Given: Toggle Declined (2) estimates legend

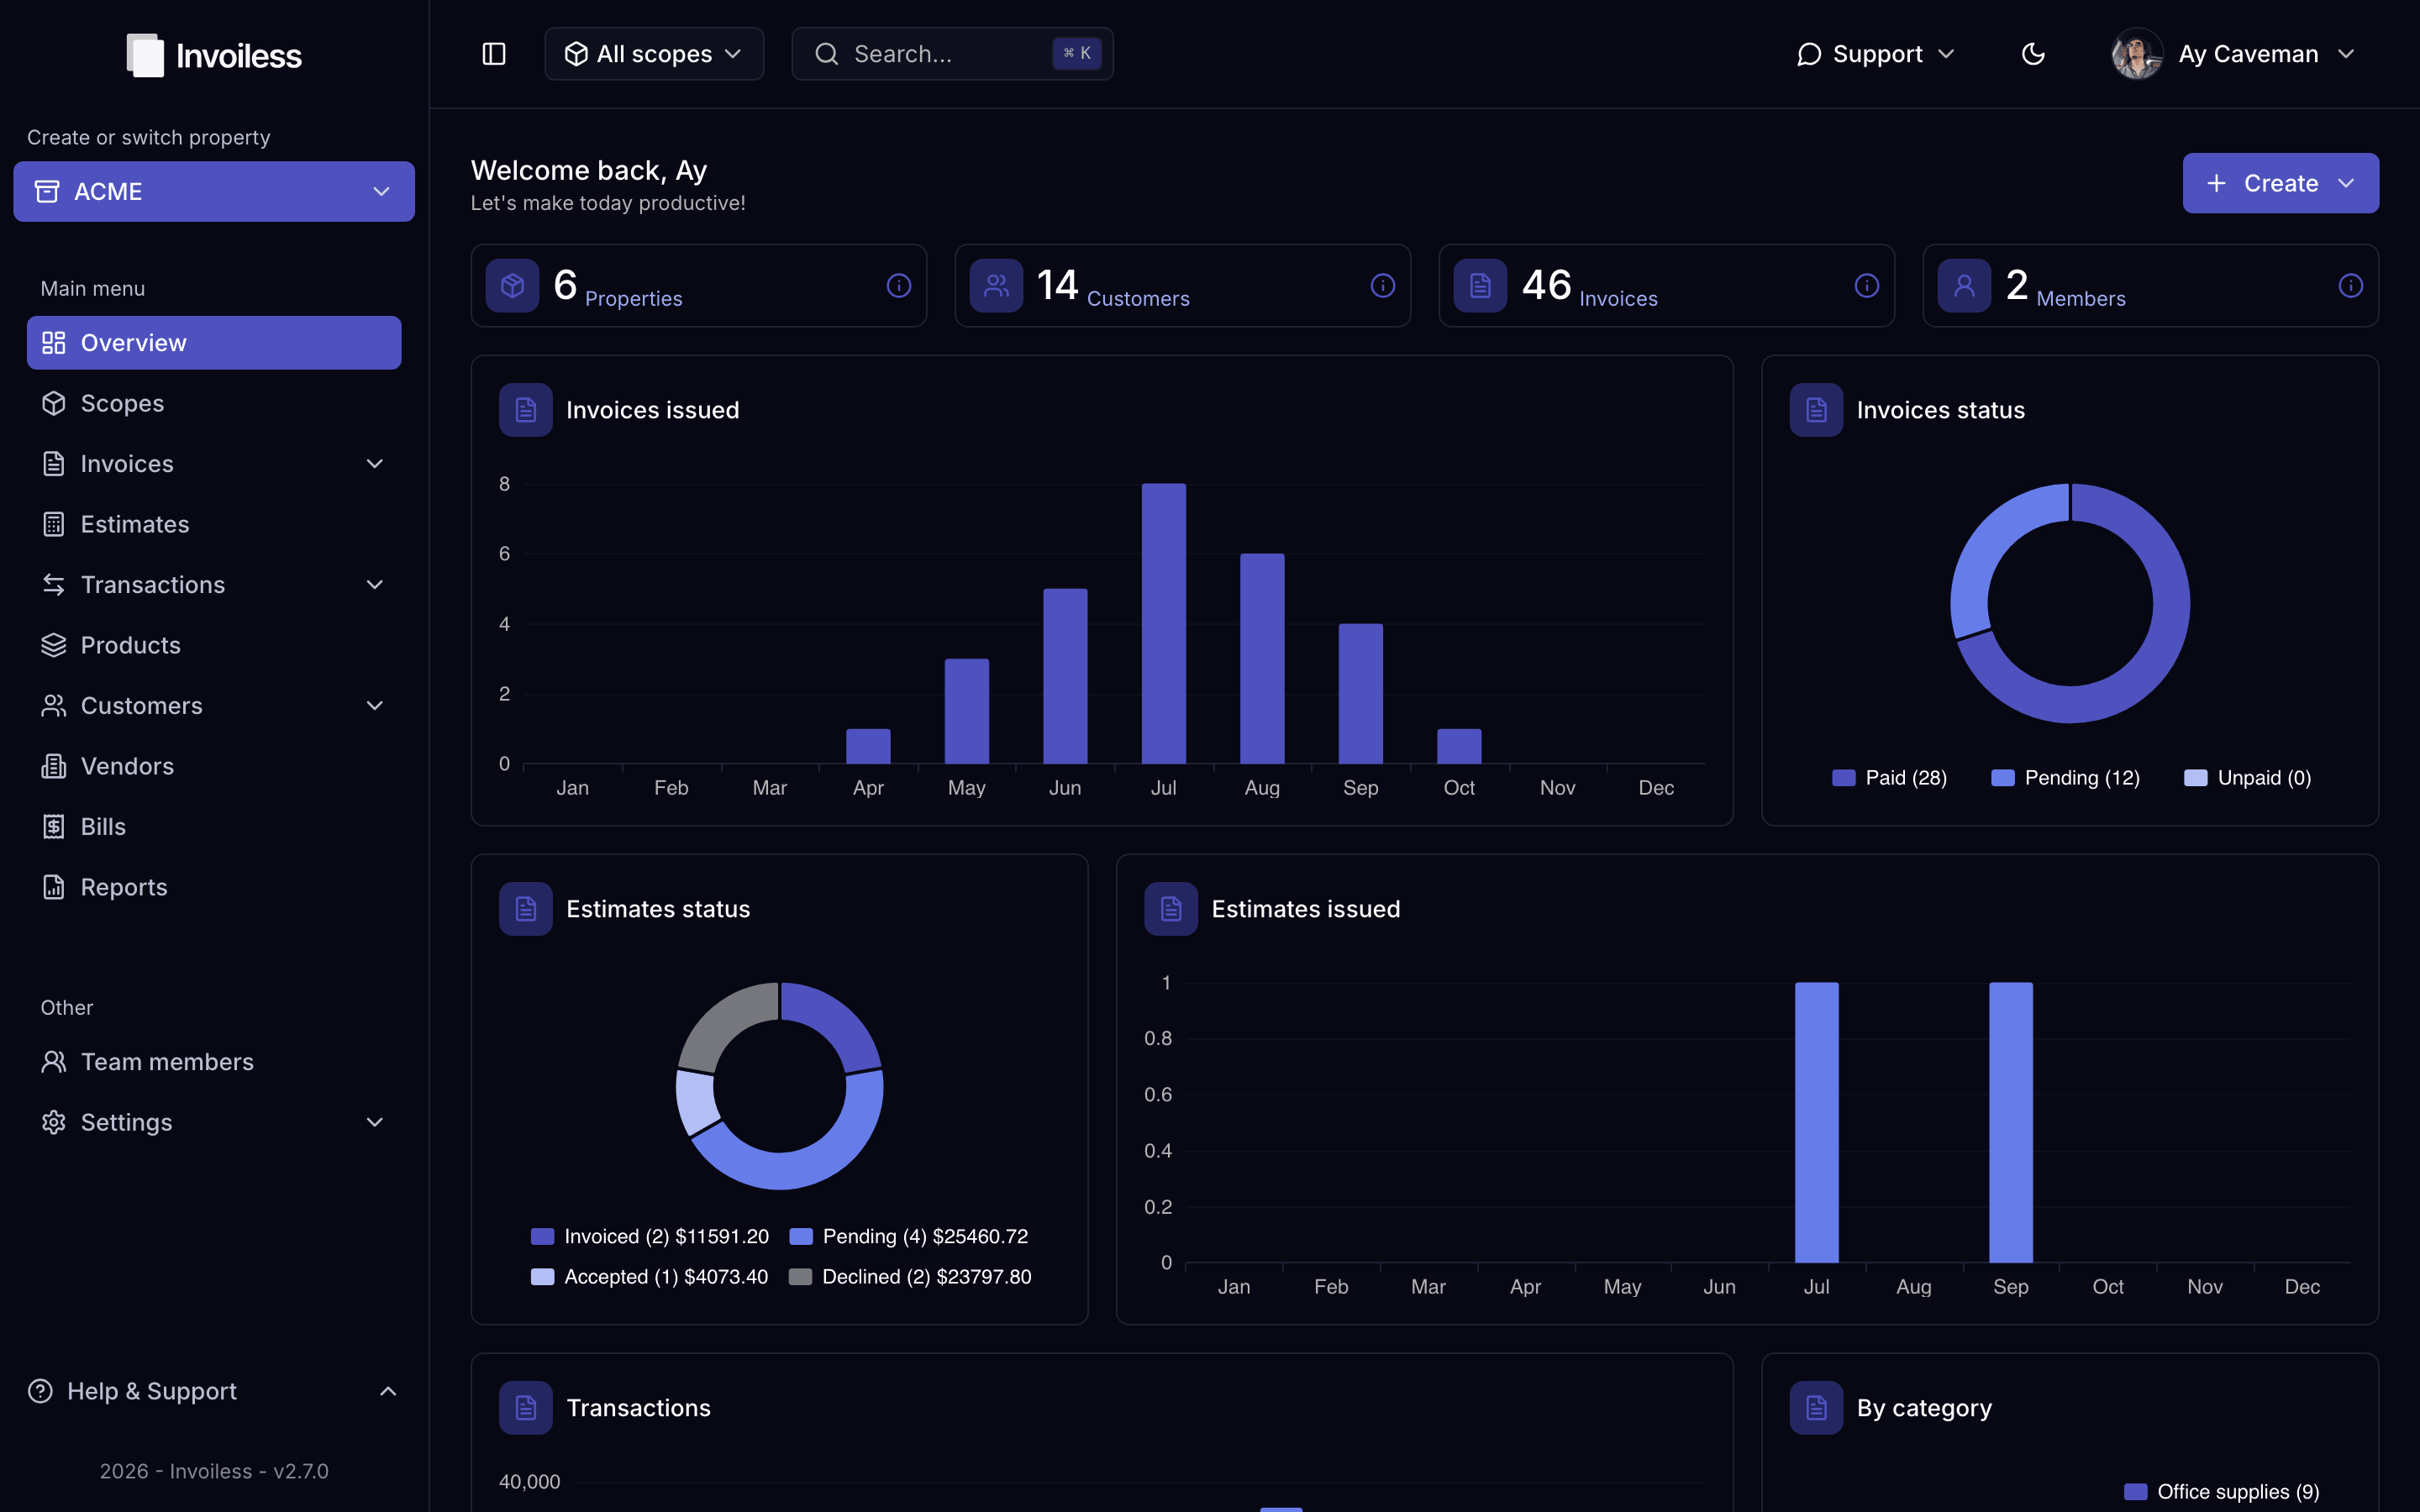Looking at the screenshot, I should tap(910, 1277).
